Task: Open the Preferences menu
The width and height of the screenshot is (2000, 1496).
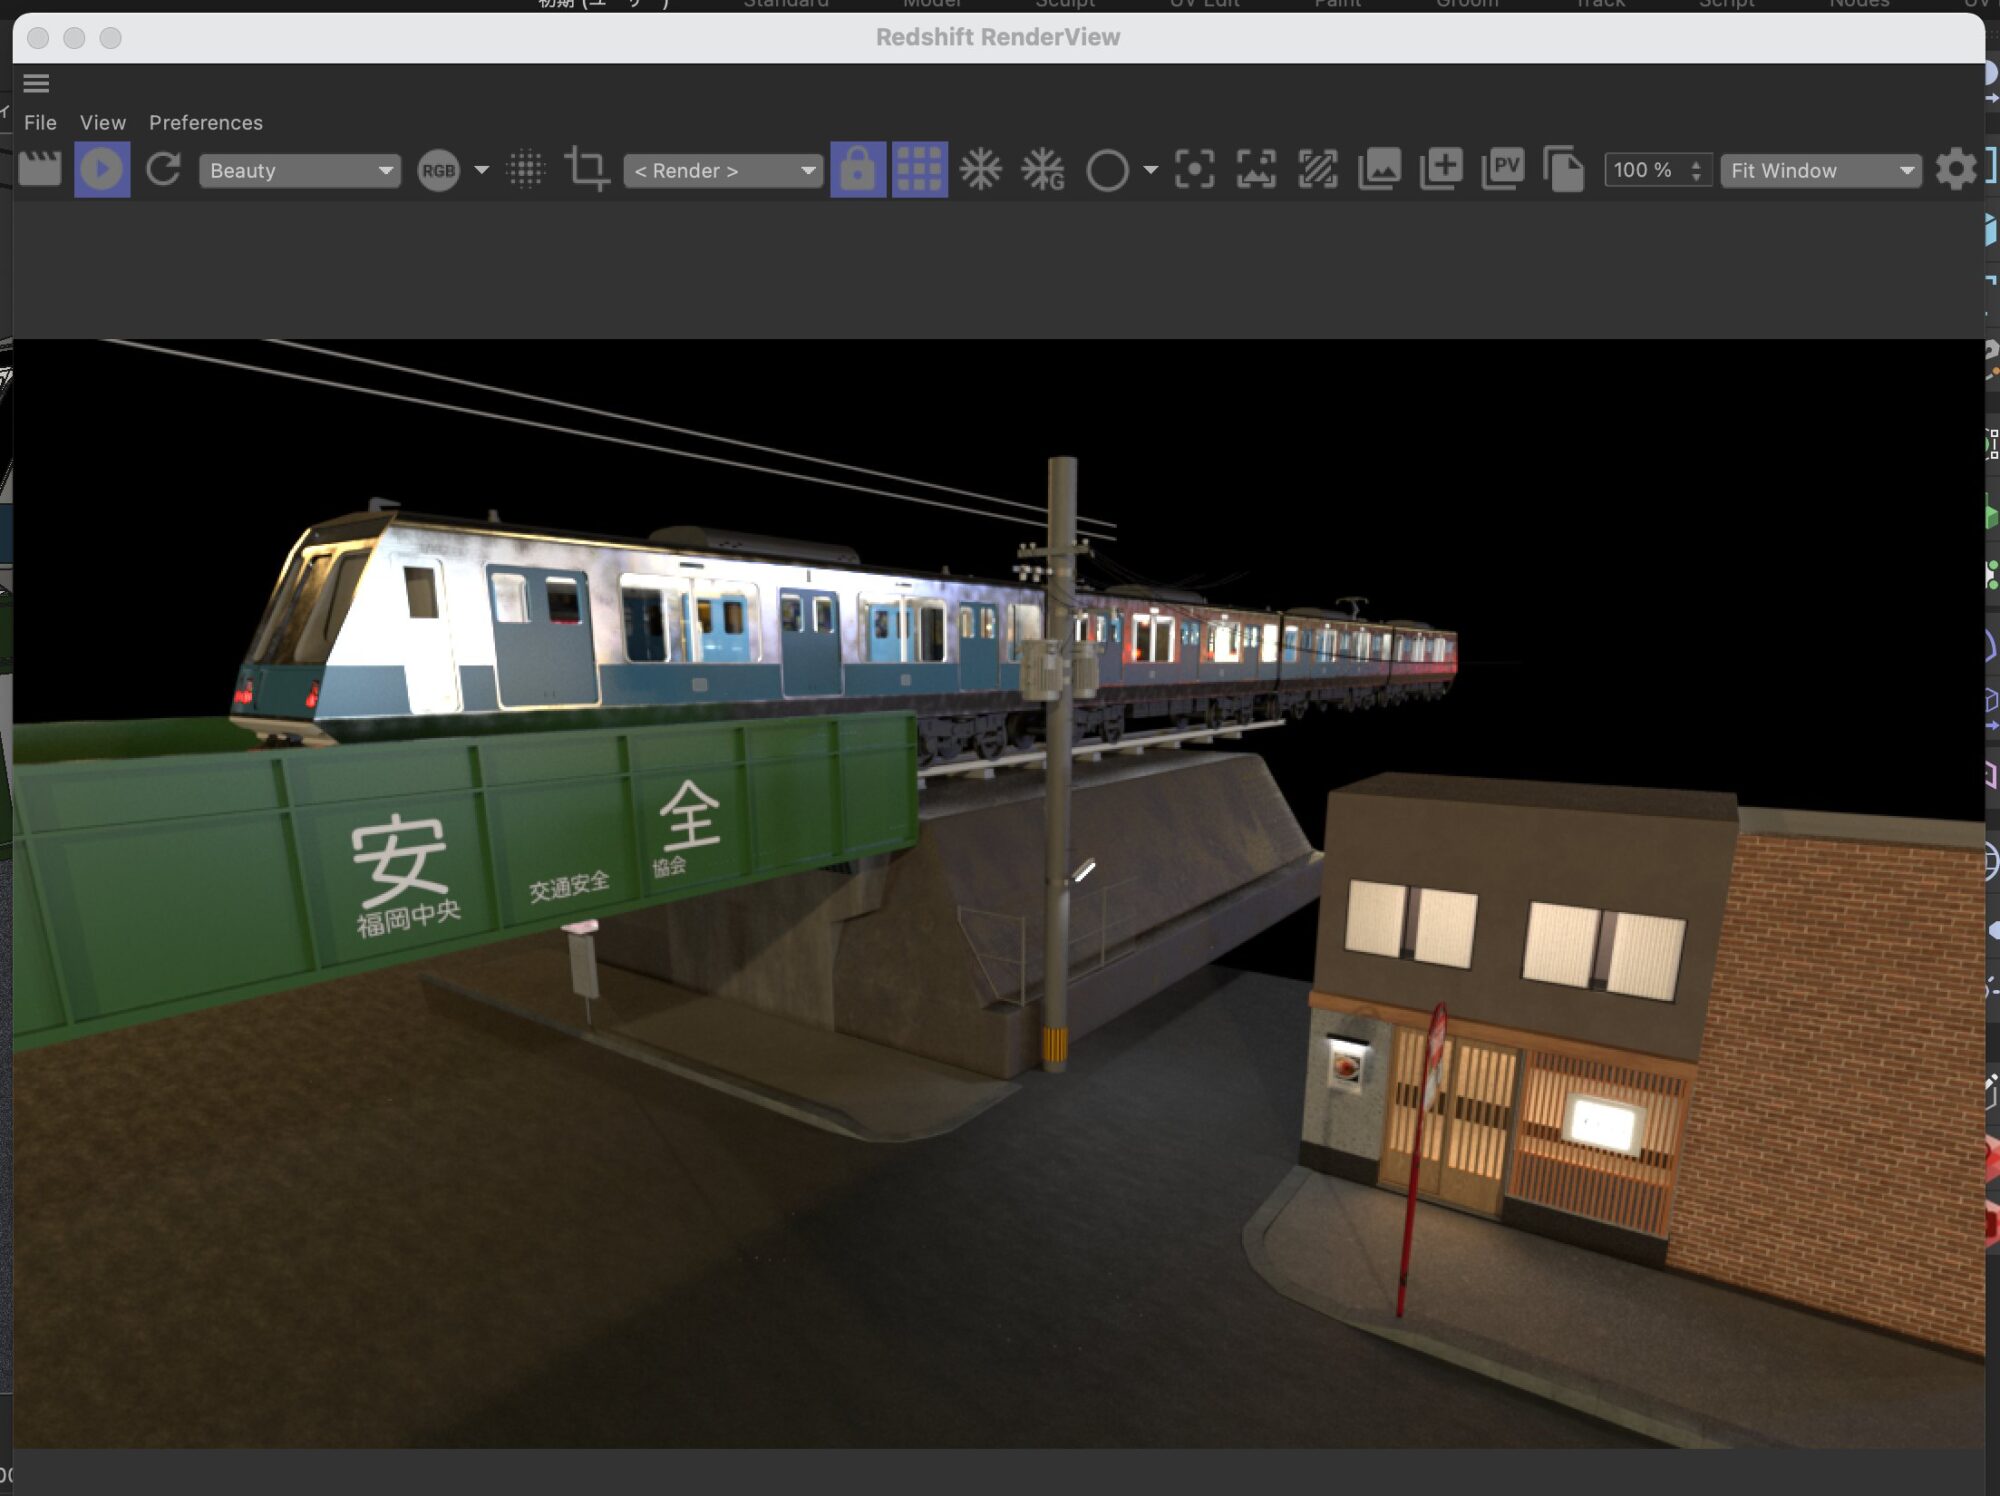Action: [206, 122]
